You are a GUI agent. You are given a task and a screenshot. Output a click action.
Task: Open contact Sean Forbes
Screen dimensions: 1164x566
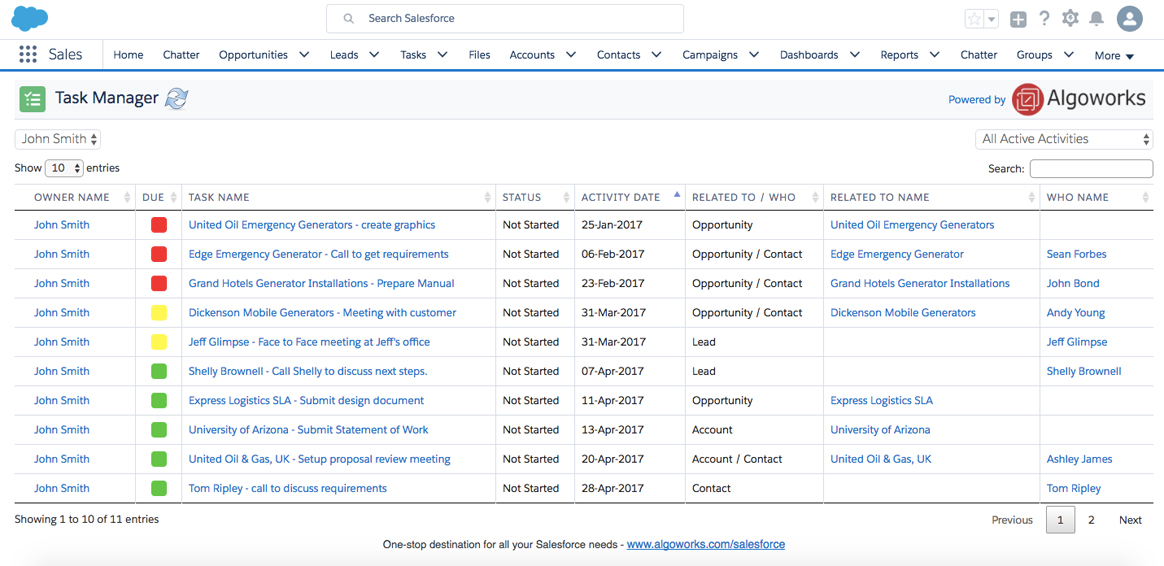pyautogui.click(x=1076, y=254)
